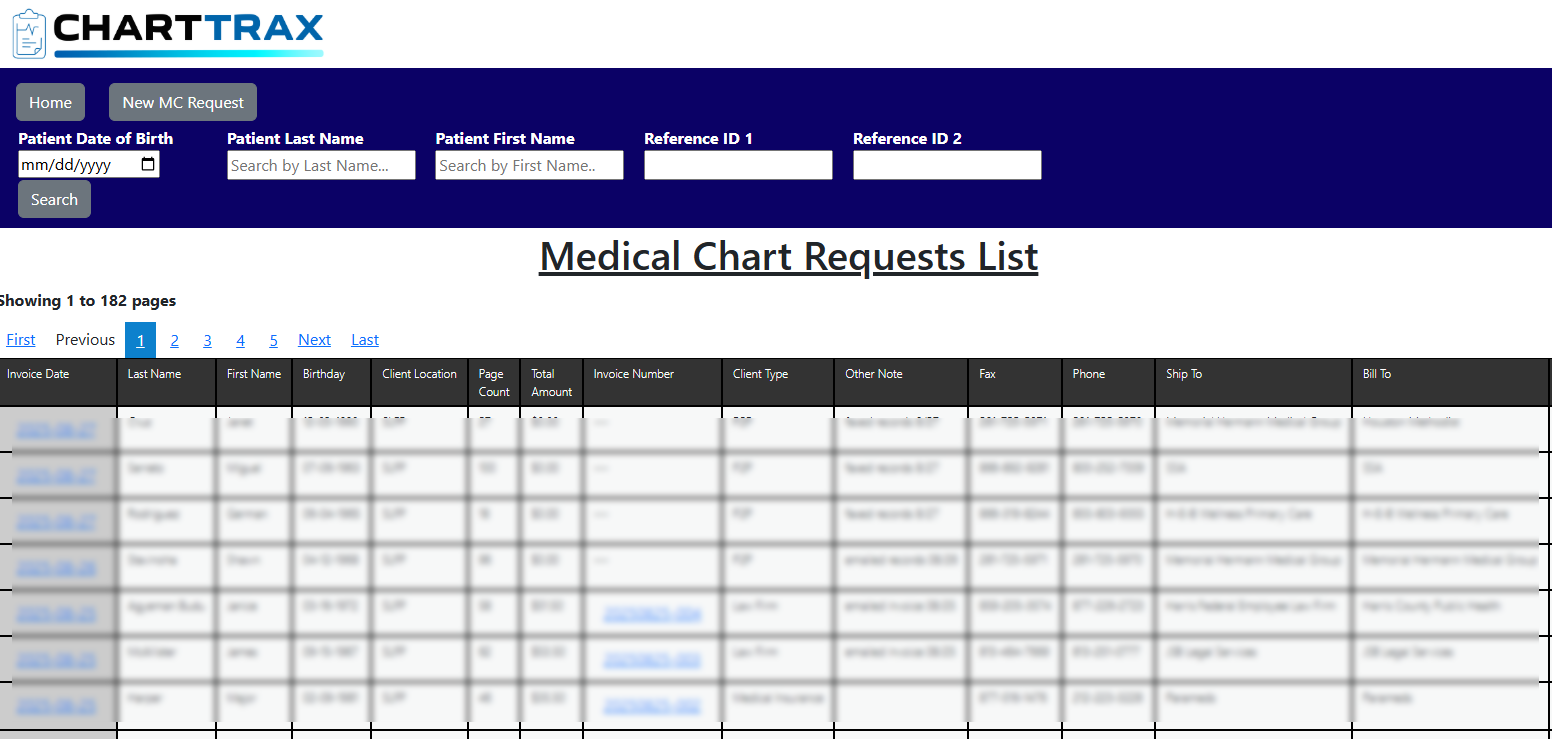The width and height of the screenshot is (1552, 739).
Task: Go to page 5
Action: [x=273, y=340]
